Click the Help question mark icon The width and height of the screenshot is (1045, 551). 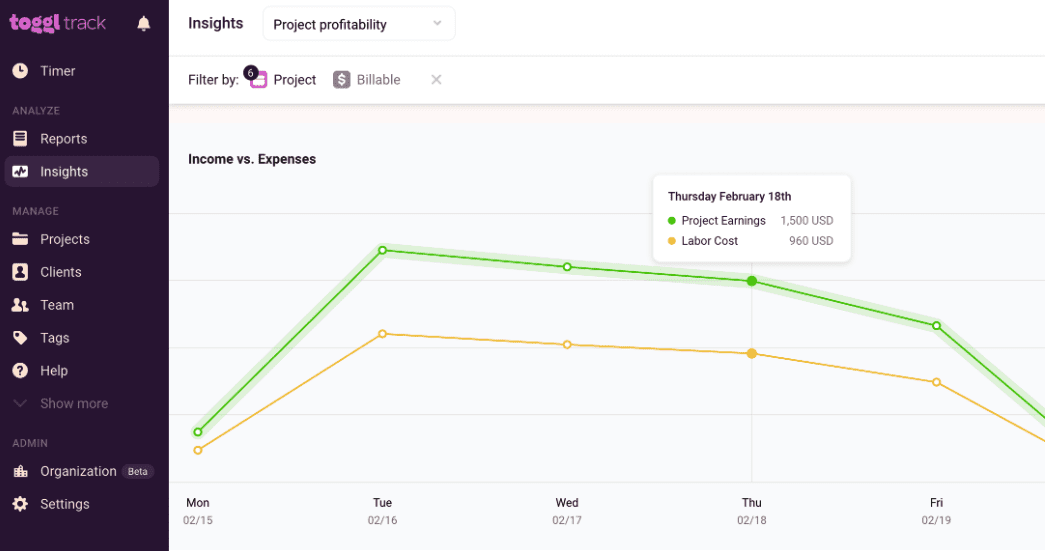pos(20,371)
